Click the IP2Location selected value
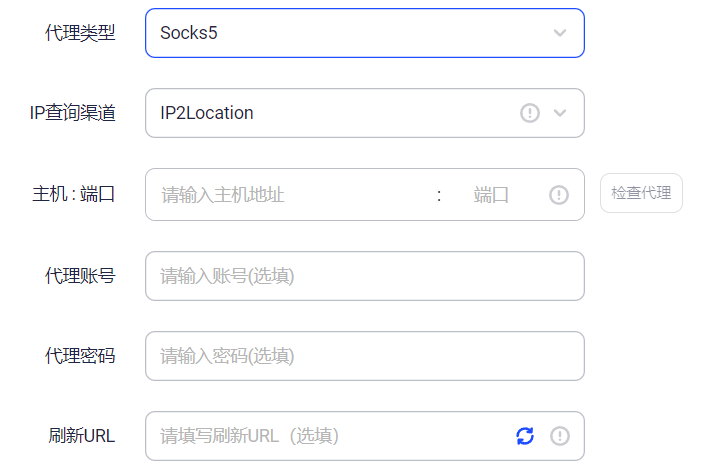 pyautogui.click(x=207, y=113)
